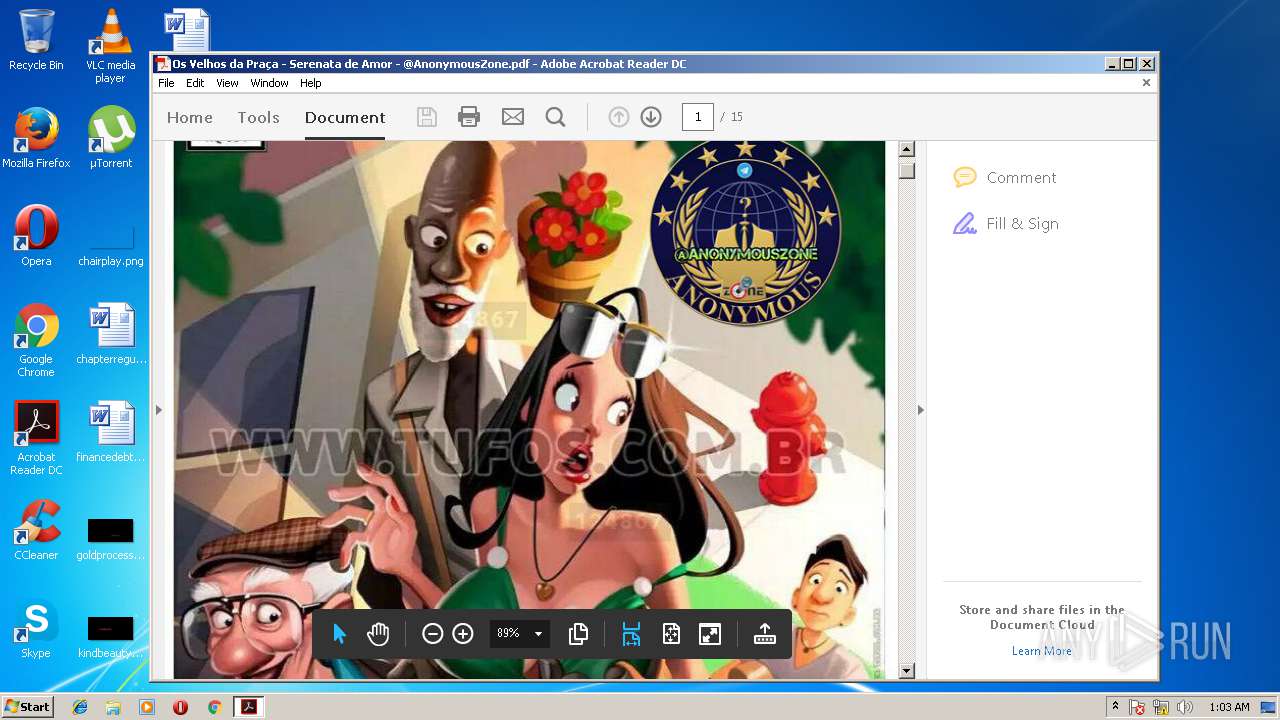Launch Mozilla Firefox desktop shortcut
The height and width of the screenshot is (720, 1280).
coord(36,137)
